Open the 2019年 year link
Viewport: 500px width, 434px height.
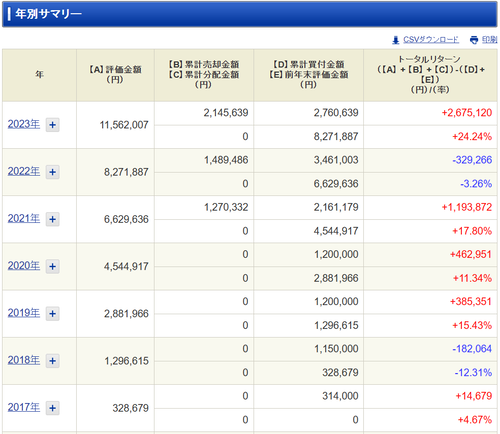[x=24, y=313]
